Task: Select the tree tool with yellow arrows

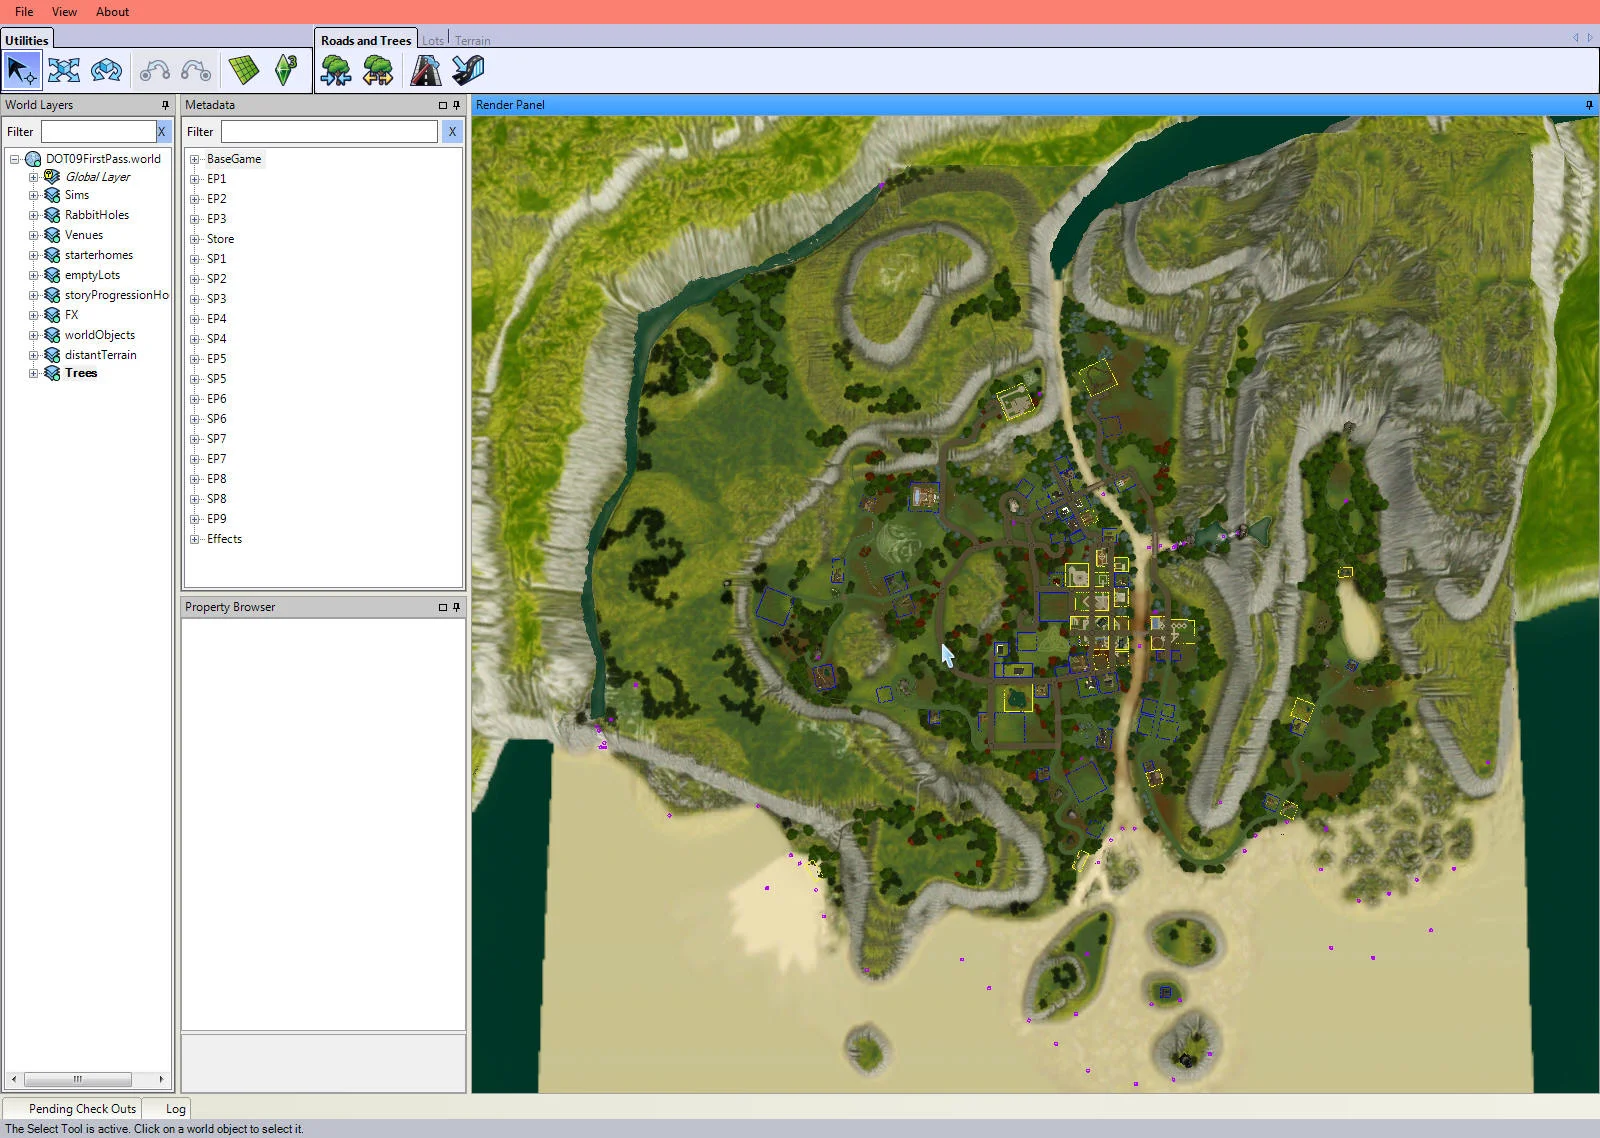Action: click(378, 70)
